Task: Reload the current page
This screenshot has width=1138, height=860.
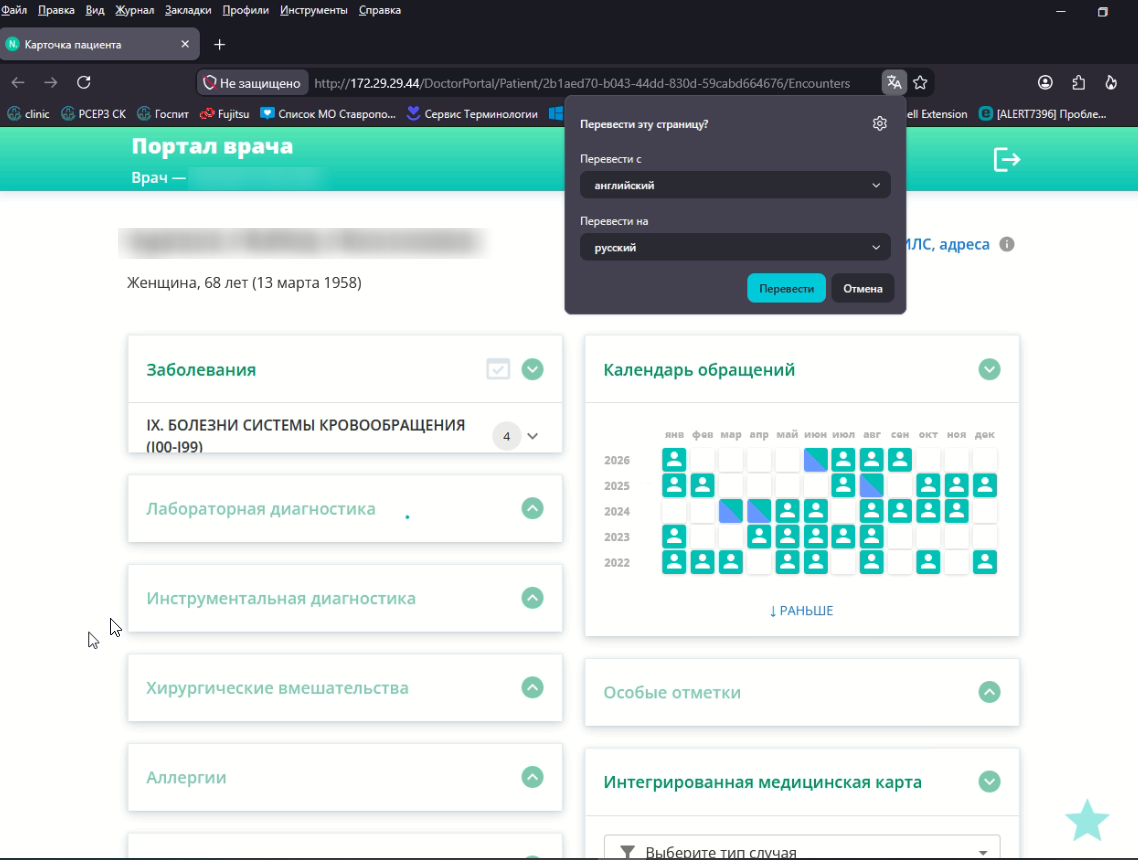Action: (83, 83)
